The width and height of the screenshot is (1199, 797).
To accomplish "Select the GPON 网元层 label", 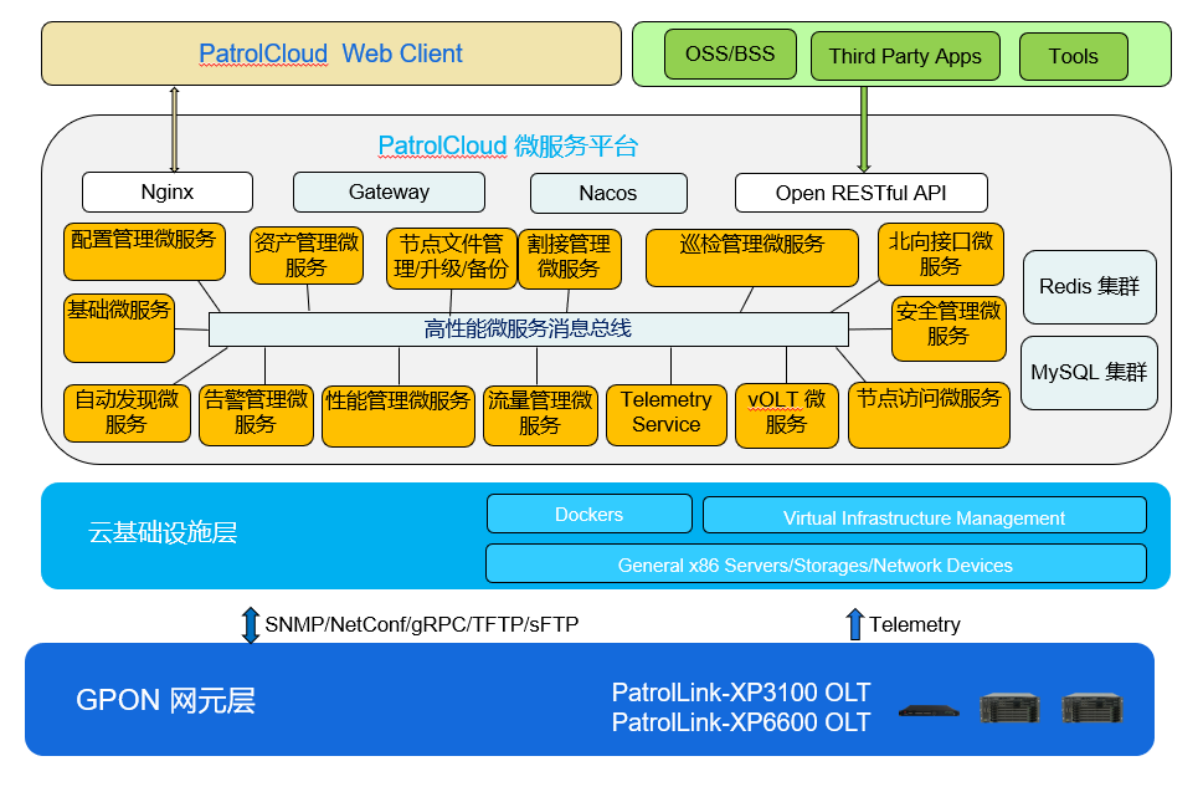I will tap(166, 701).
